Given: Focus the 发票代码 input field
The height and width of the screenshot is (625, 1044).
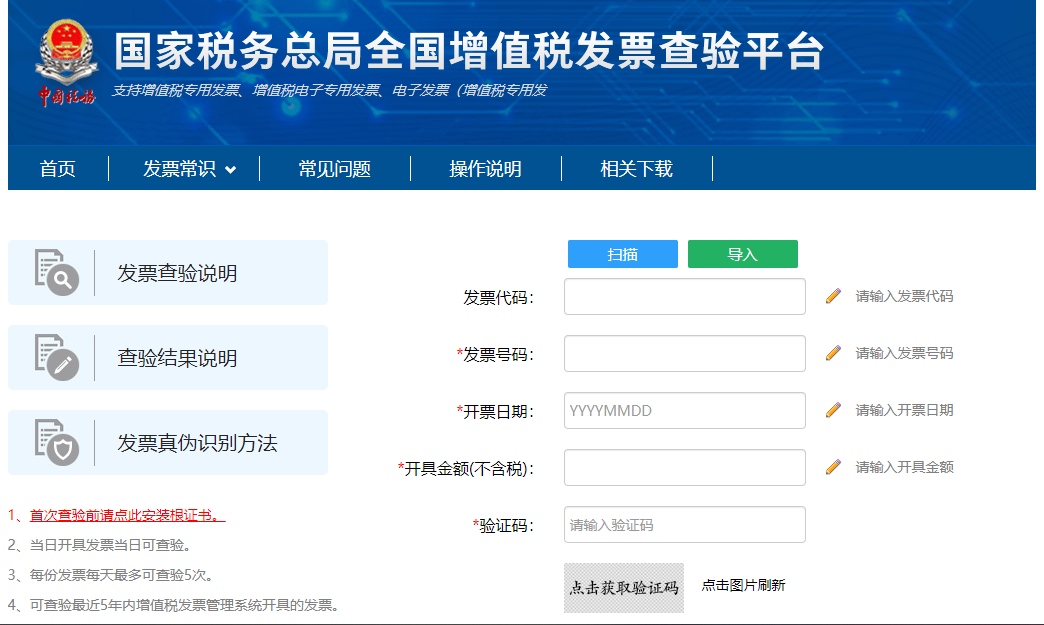Looking at the screenshot, I should click(684, 296).
